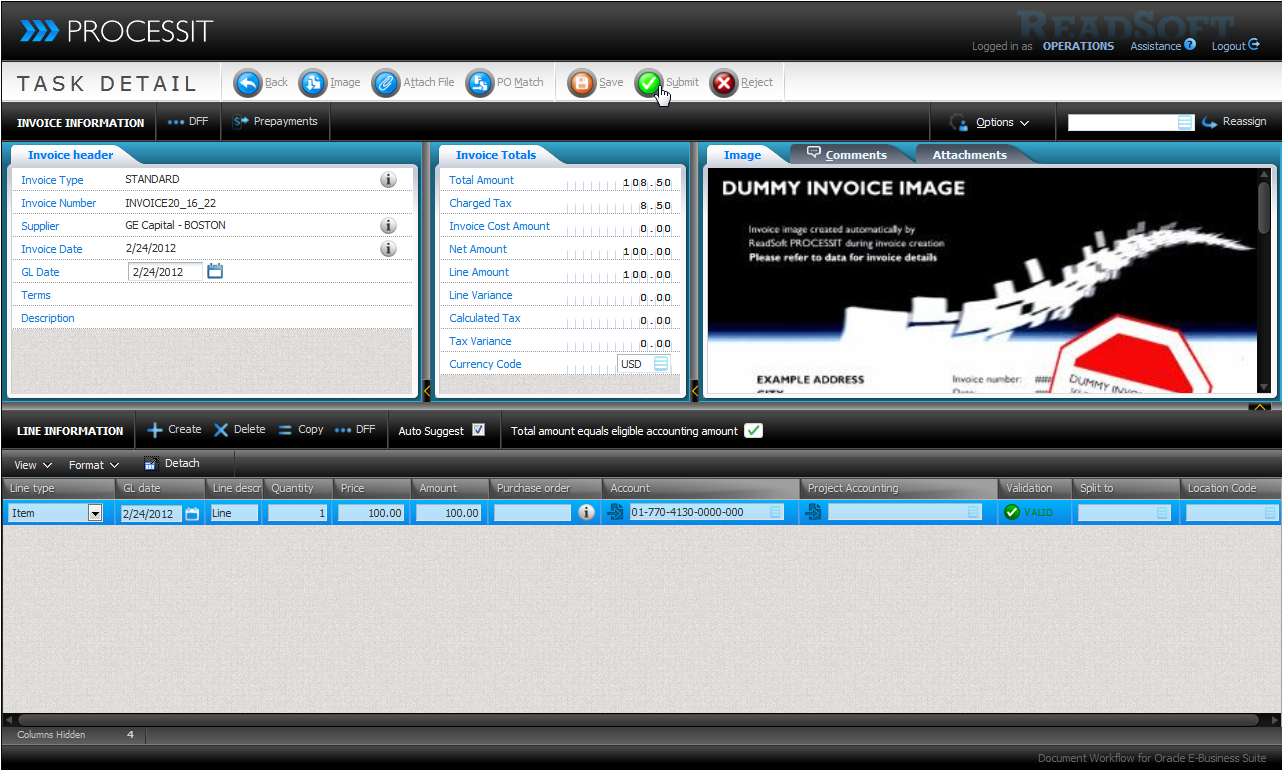Open the invoice Image viewer icon
The height and width of the screenshot is (771, 1283).
(x=314, y=83)
